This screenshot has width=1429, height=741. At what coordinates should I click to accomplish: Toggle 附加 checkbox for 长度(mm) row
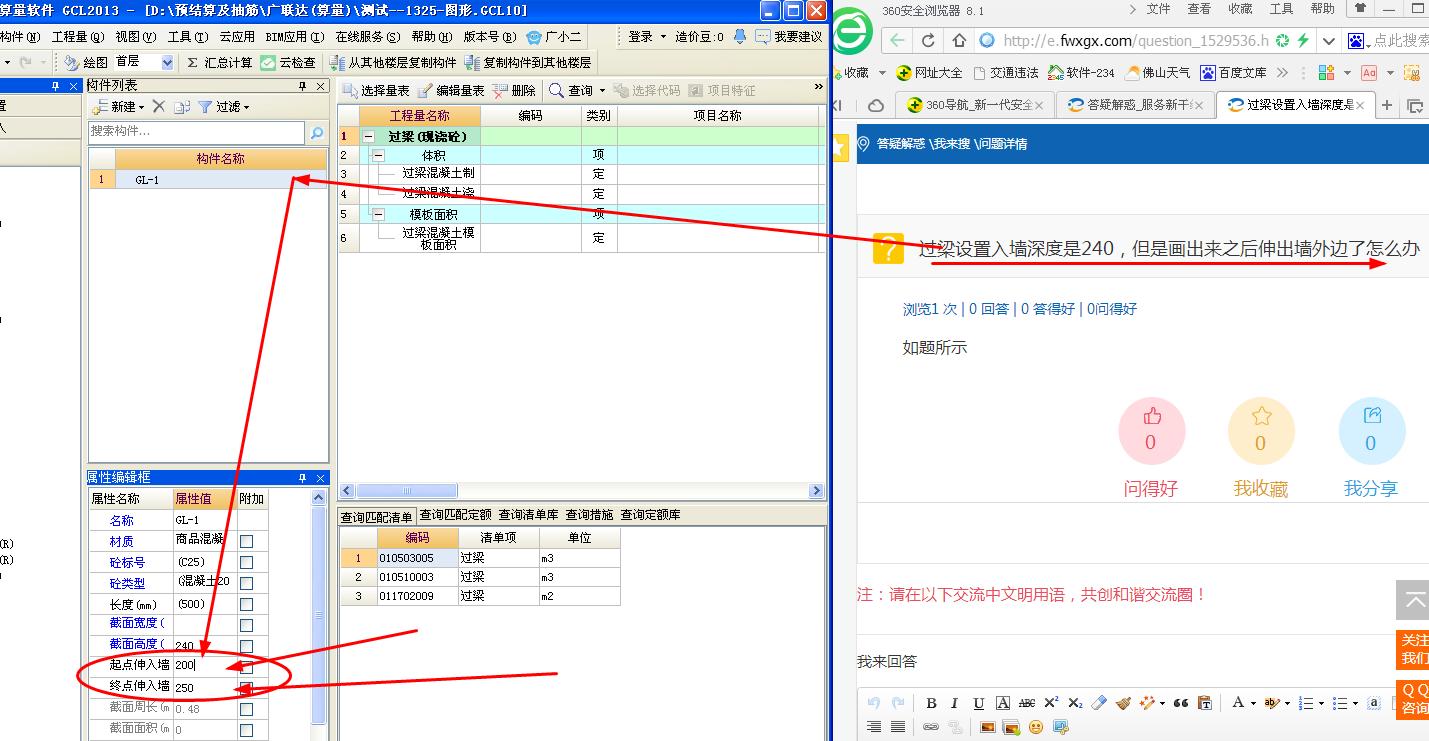pos(246,604)
